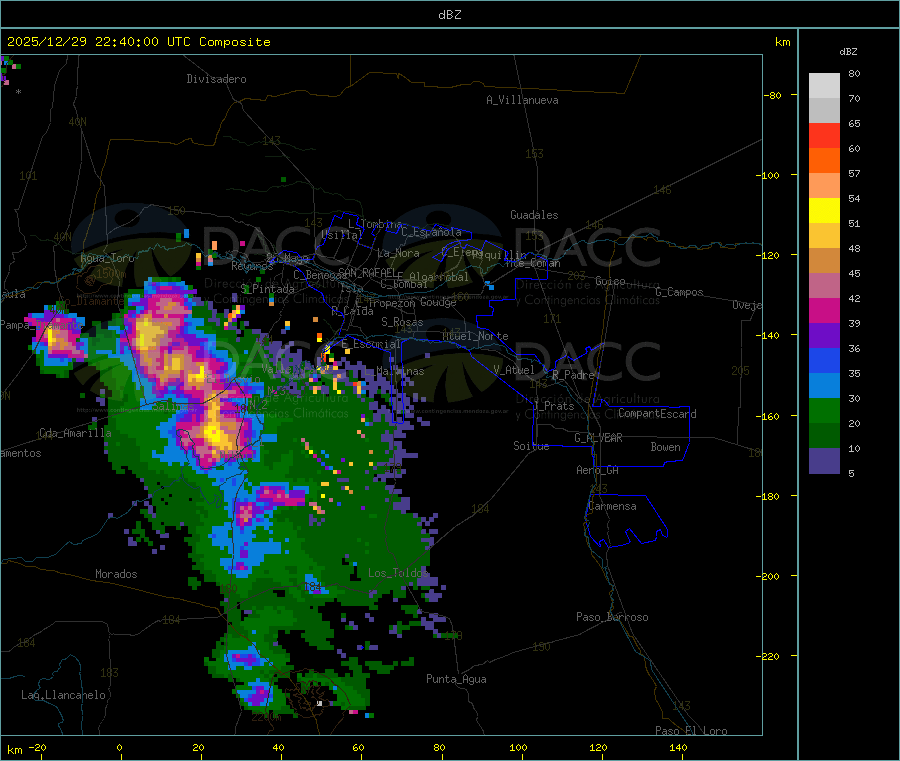Click the La_Nora label
The width and height of the screenshot is (900, 761).
click(398, 253)
